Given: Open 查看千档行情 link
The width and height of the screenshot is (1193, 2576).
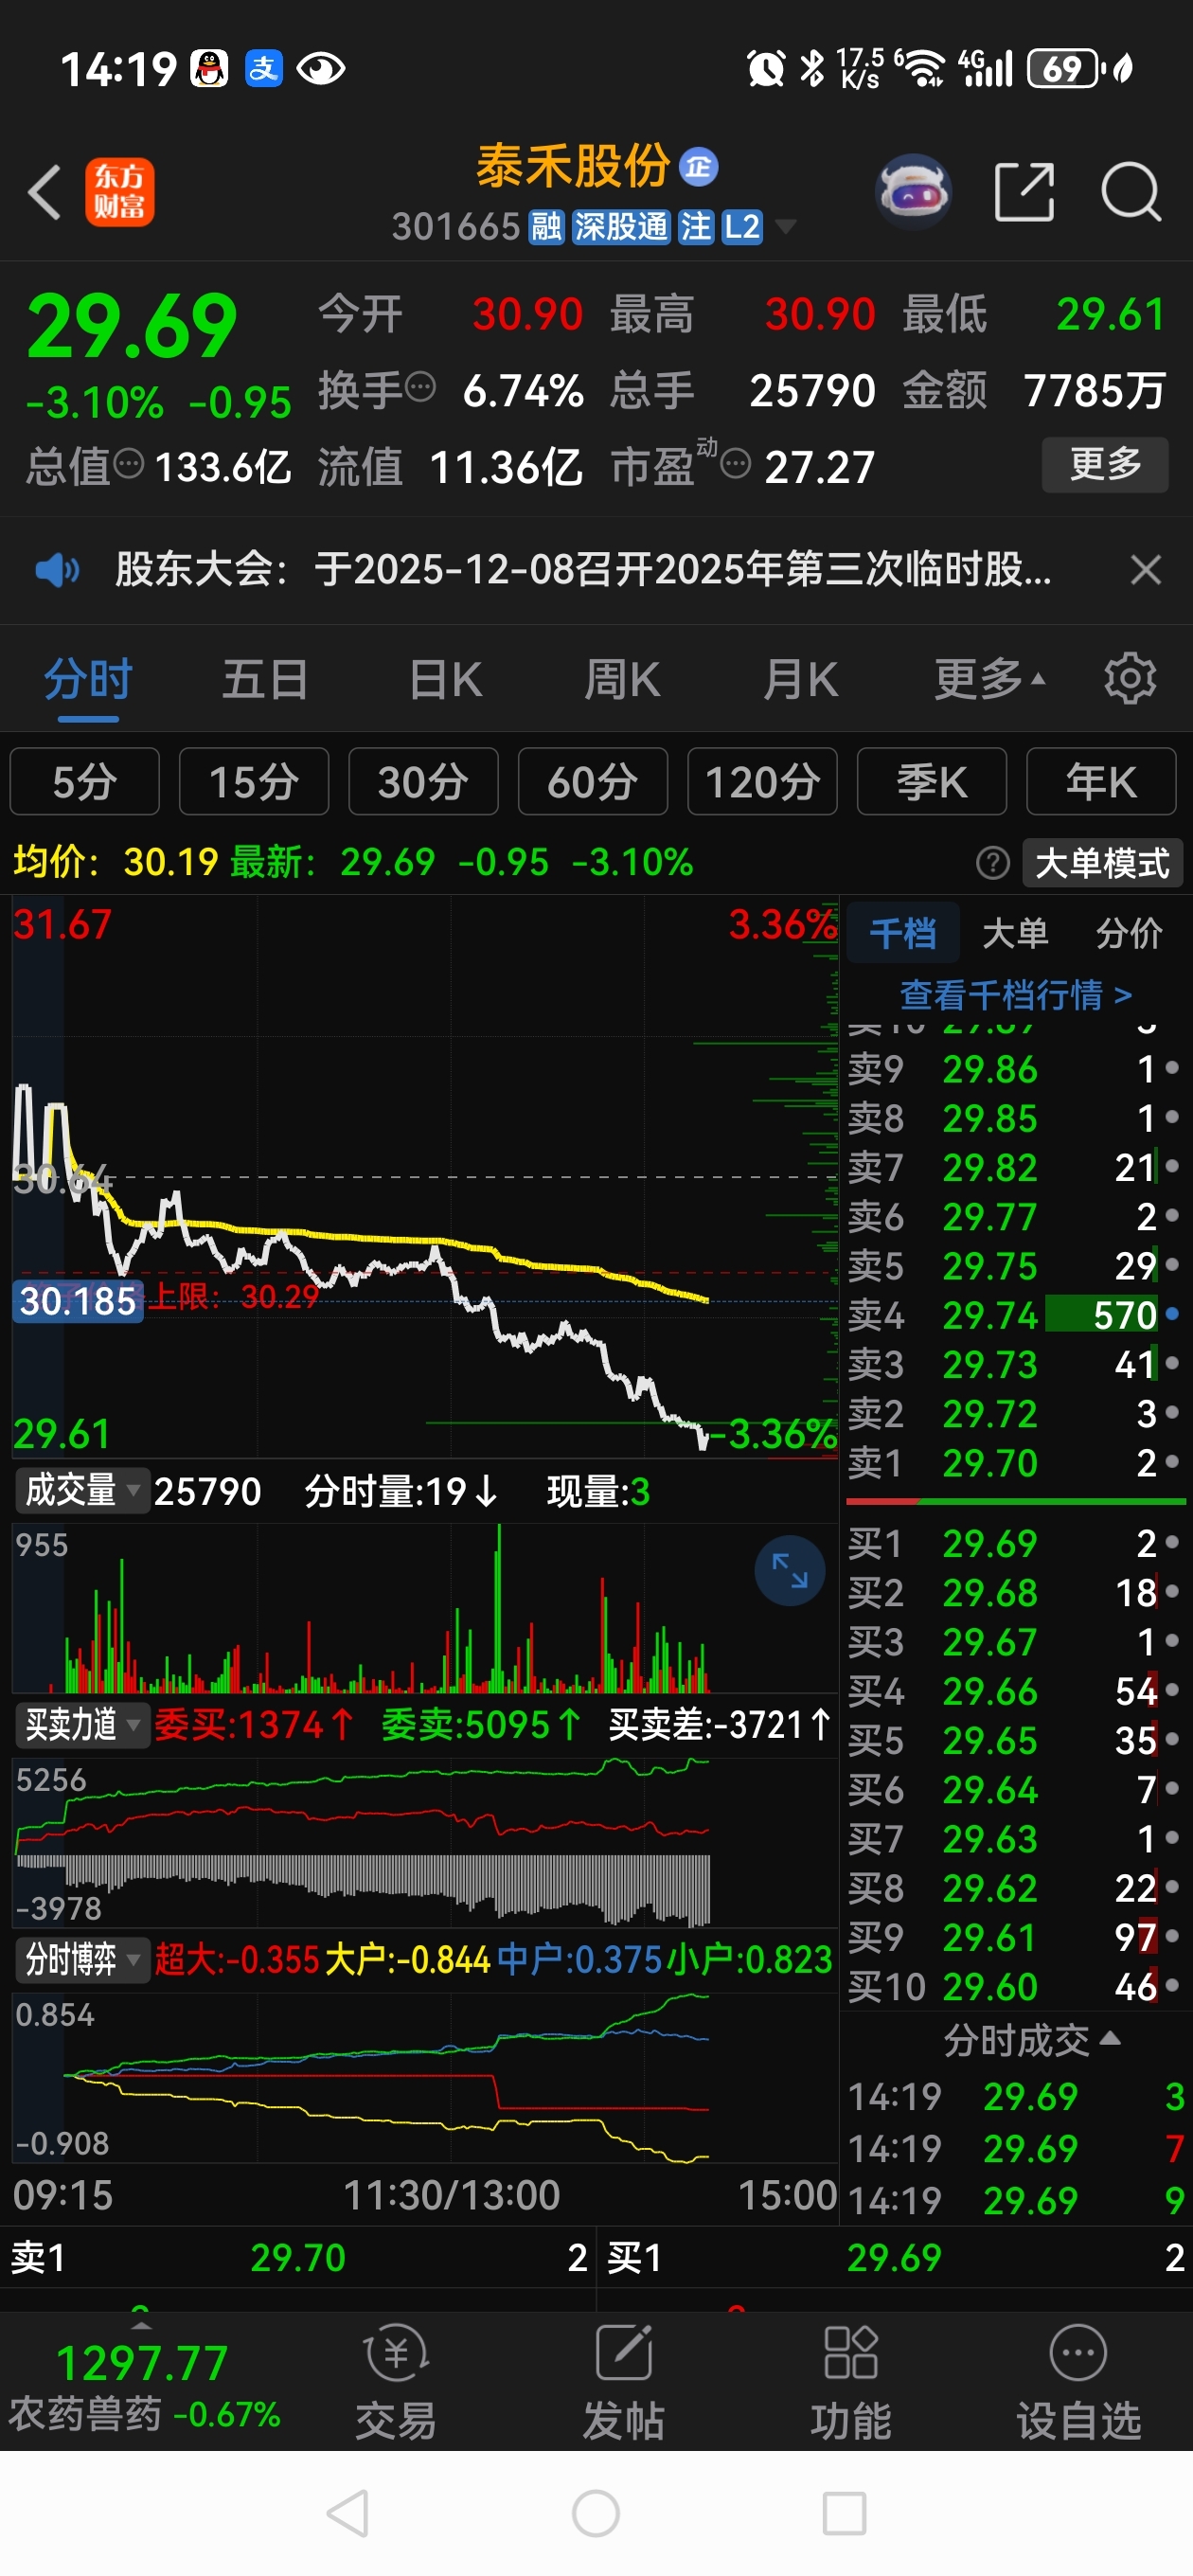Looking at the screenshot, I should coord(1015,994).
